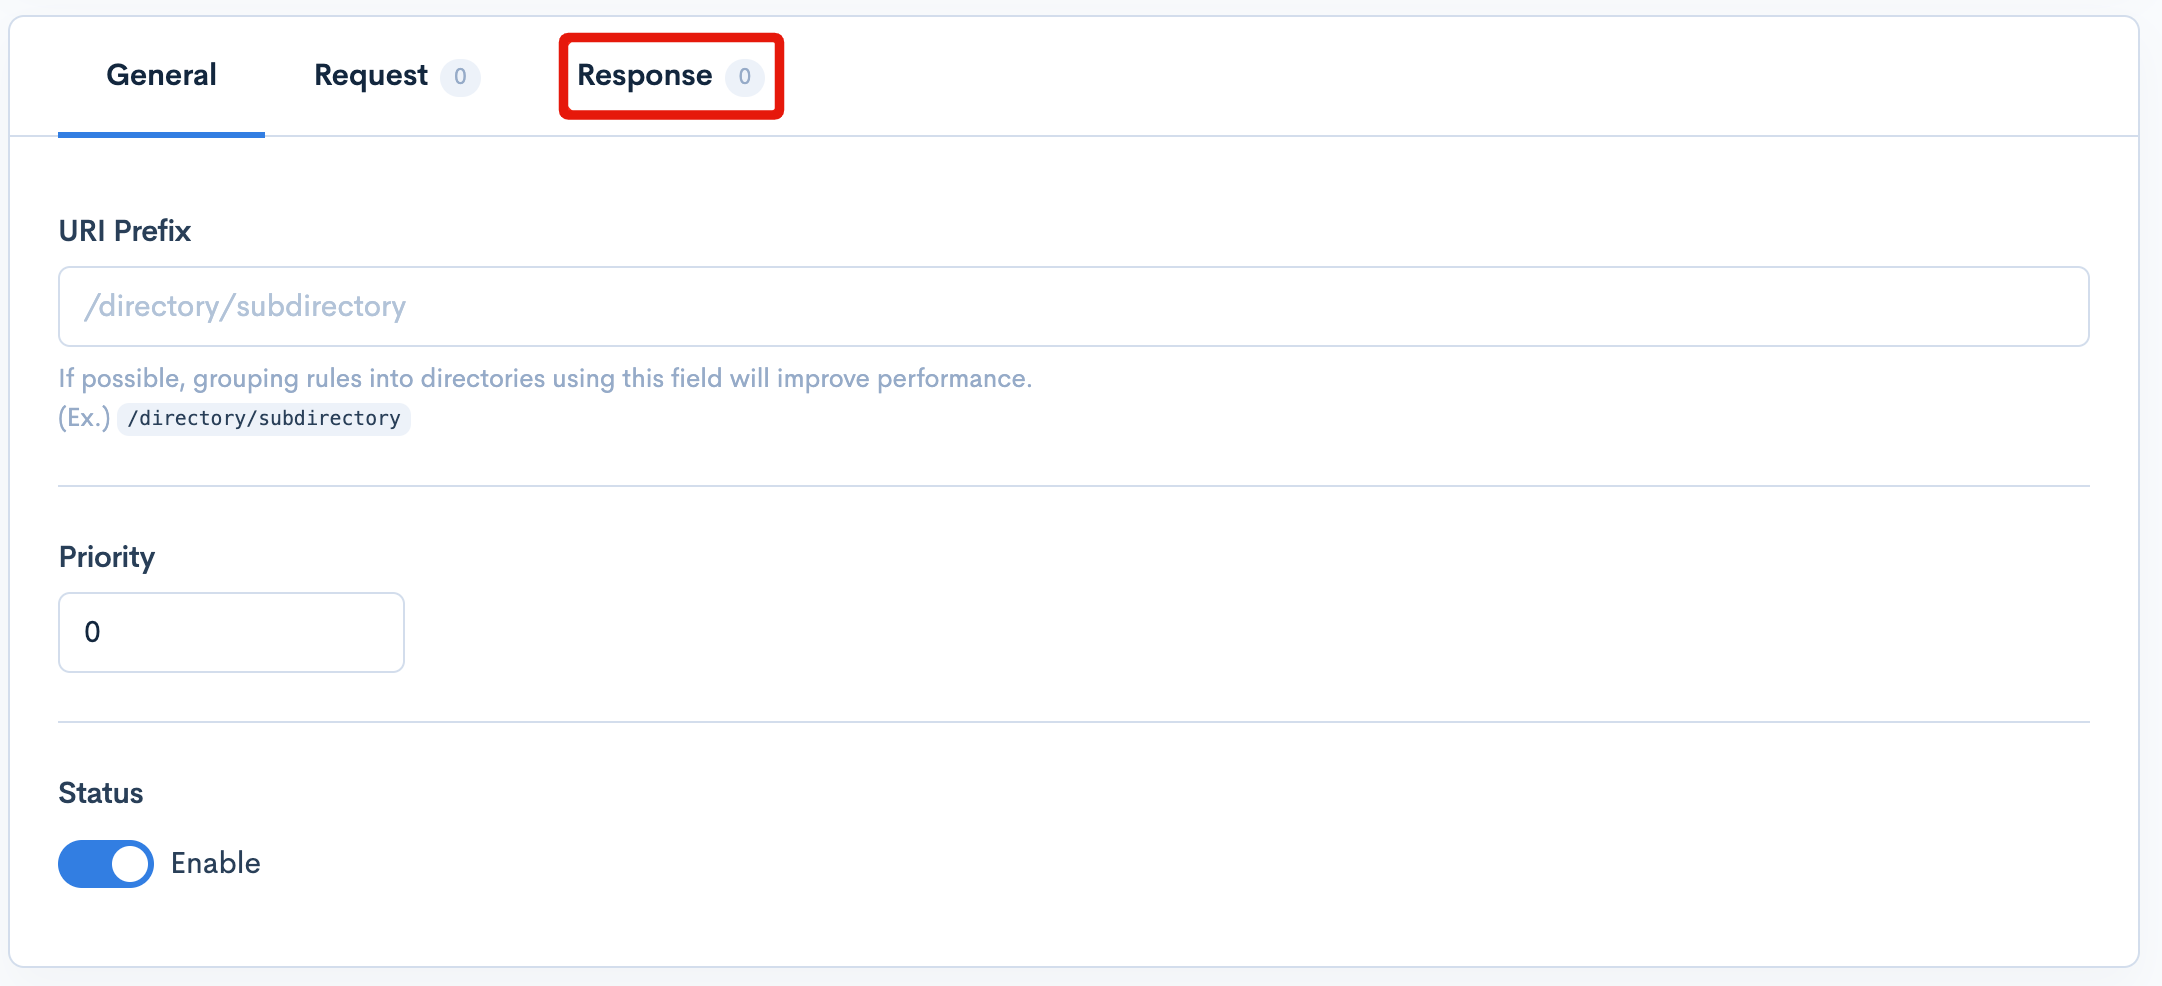The width and height of the screenshot is (2162, 986).
Task: Toggle the Enable status switch
Action: pos(106,863)
